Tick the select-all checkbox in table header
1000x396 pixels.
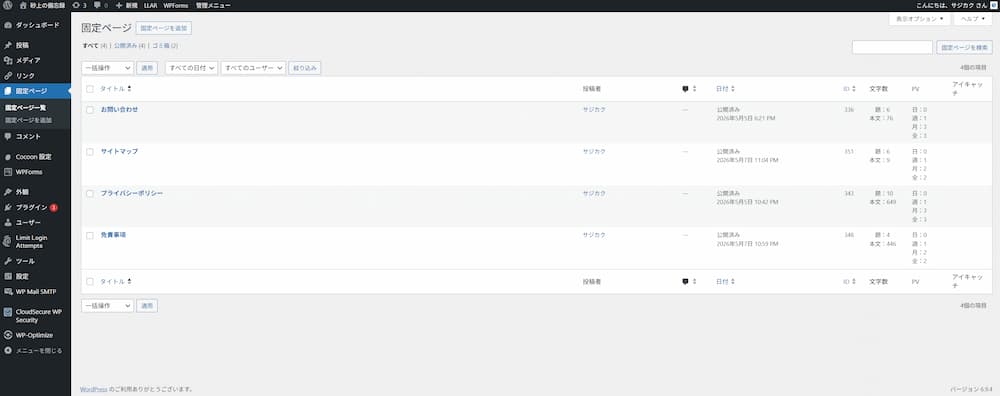(90, 89)
